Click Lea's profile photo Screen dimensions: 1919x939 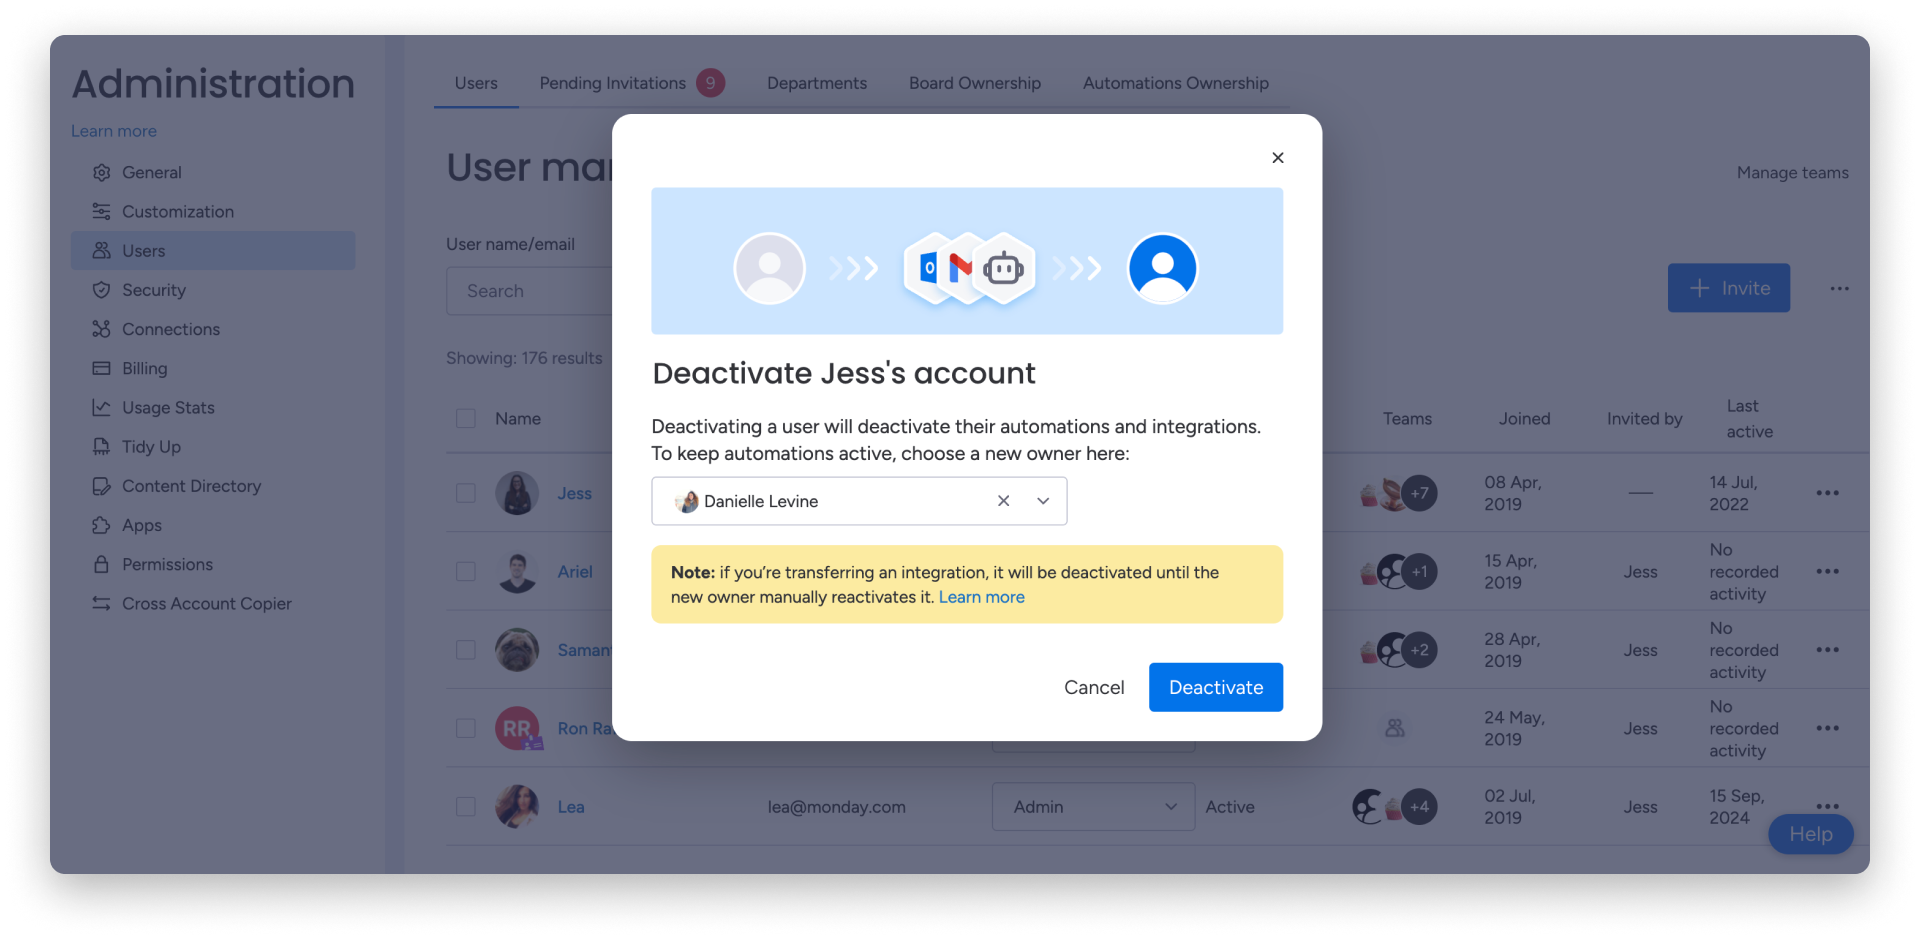517,806
